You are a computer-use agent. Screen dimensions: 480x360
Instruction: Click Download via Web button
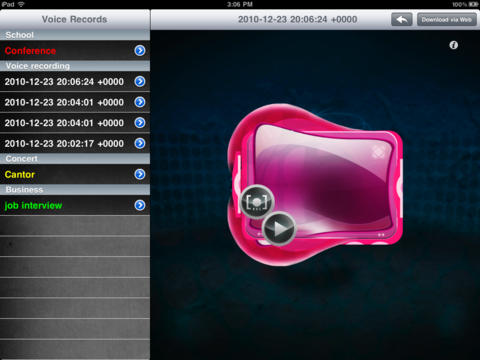(447, 20)
